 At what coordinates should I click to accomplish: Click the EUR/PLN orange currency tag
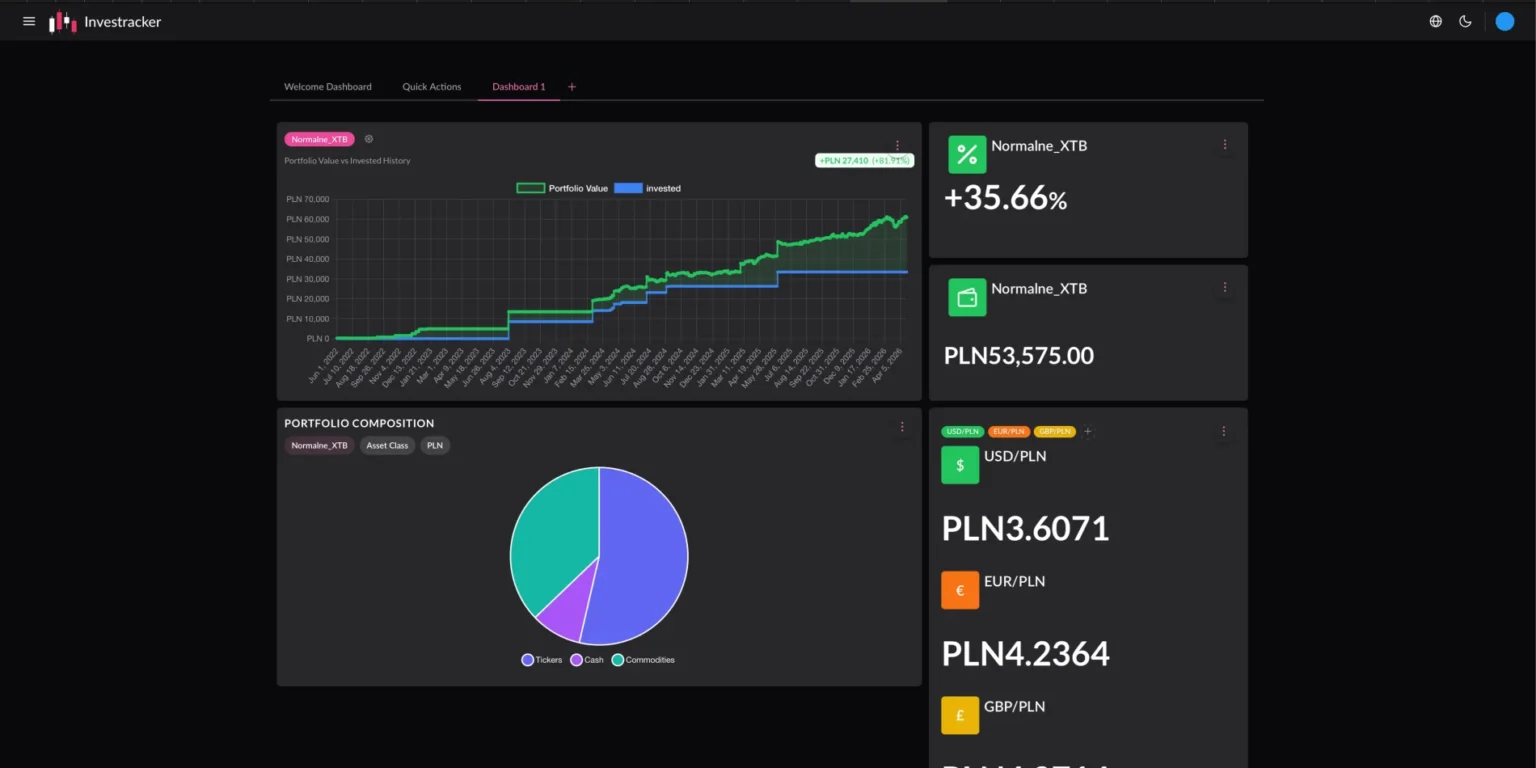1009,432
